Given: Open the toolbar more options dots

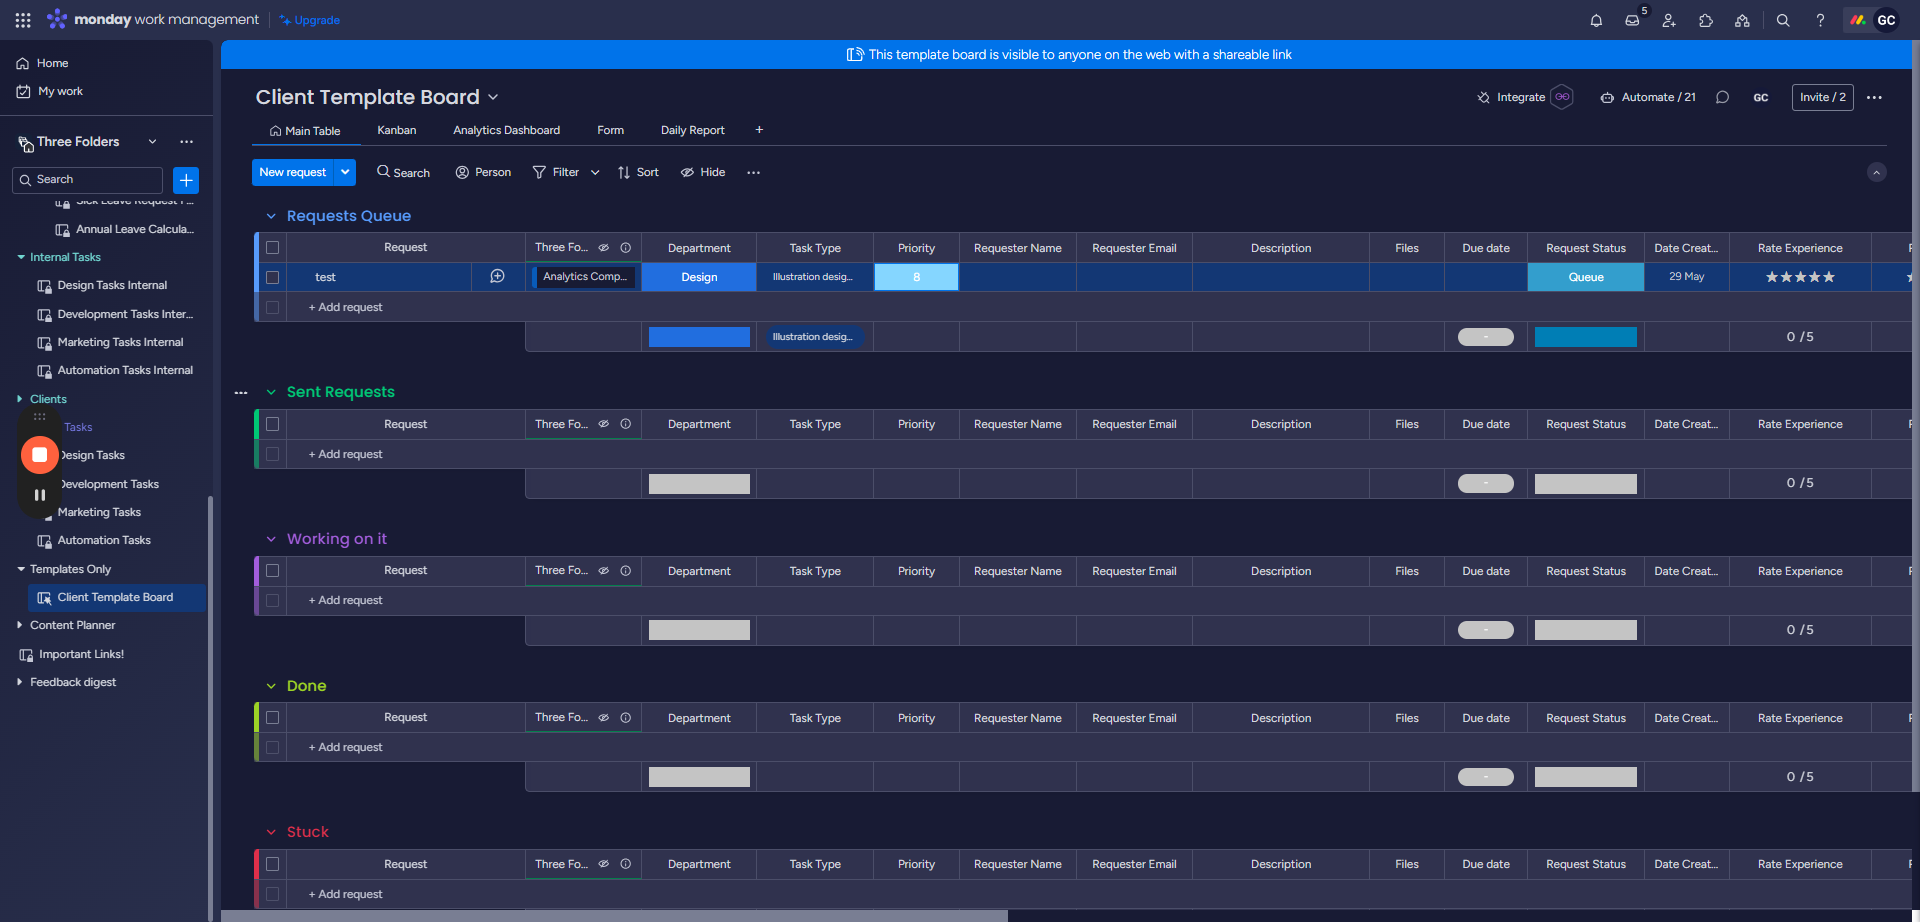Looking at the screenshot, I should click(753, 172).
